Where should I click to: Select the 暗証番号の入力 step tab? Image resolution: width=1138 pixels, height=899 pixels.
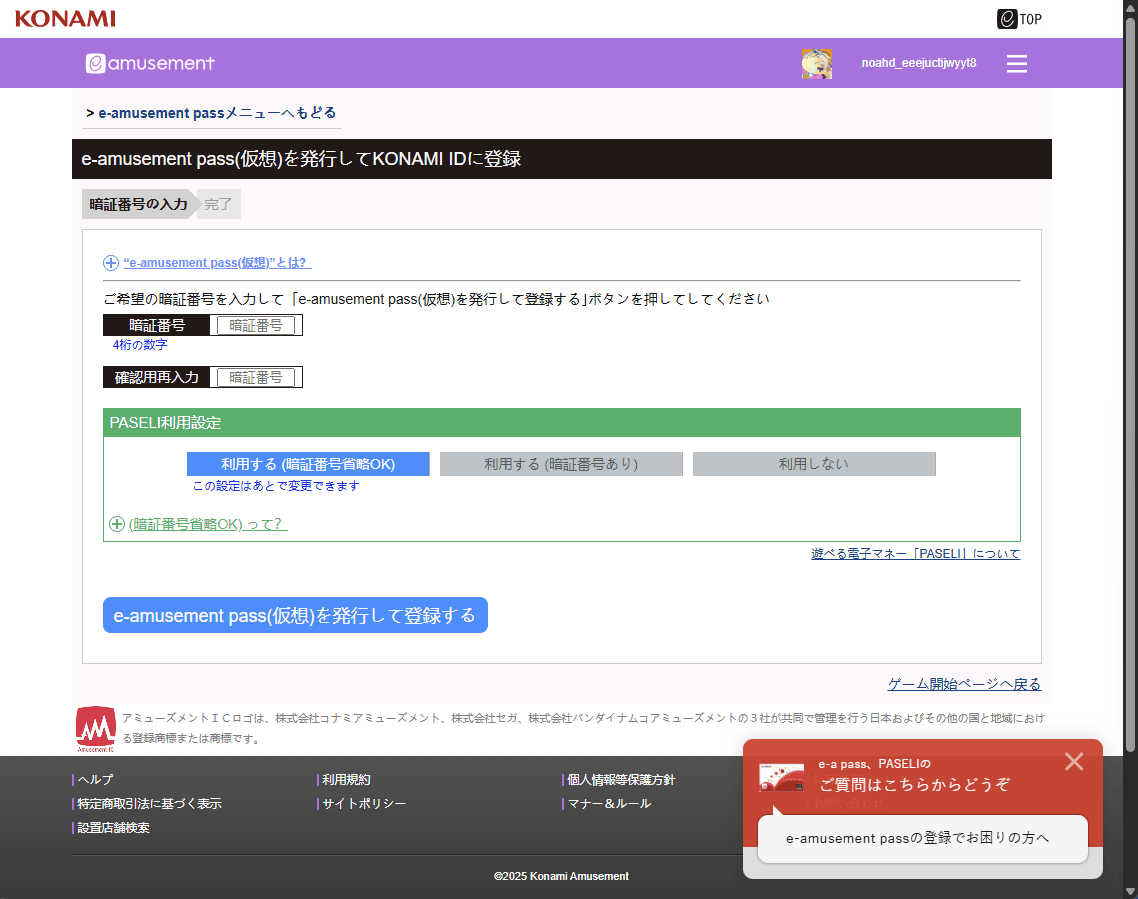139,205
